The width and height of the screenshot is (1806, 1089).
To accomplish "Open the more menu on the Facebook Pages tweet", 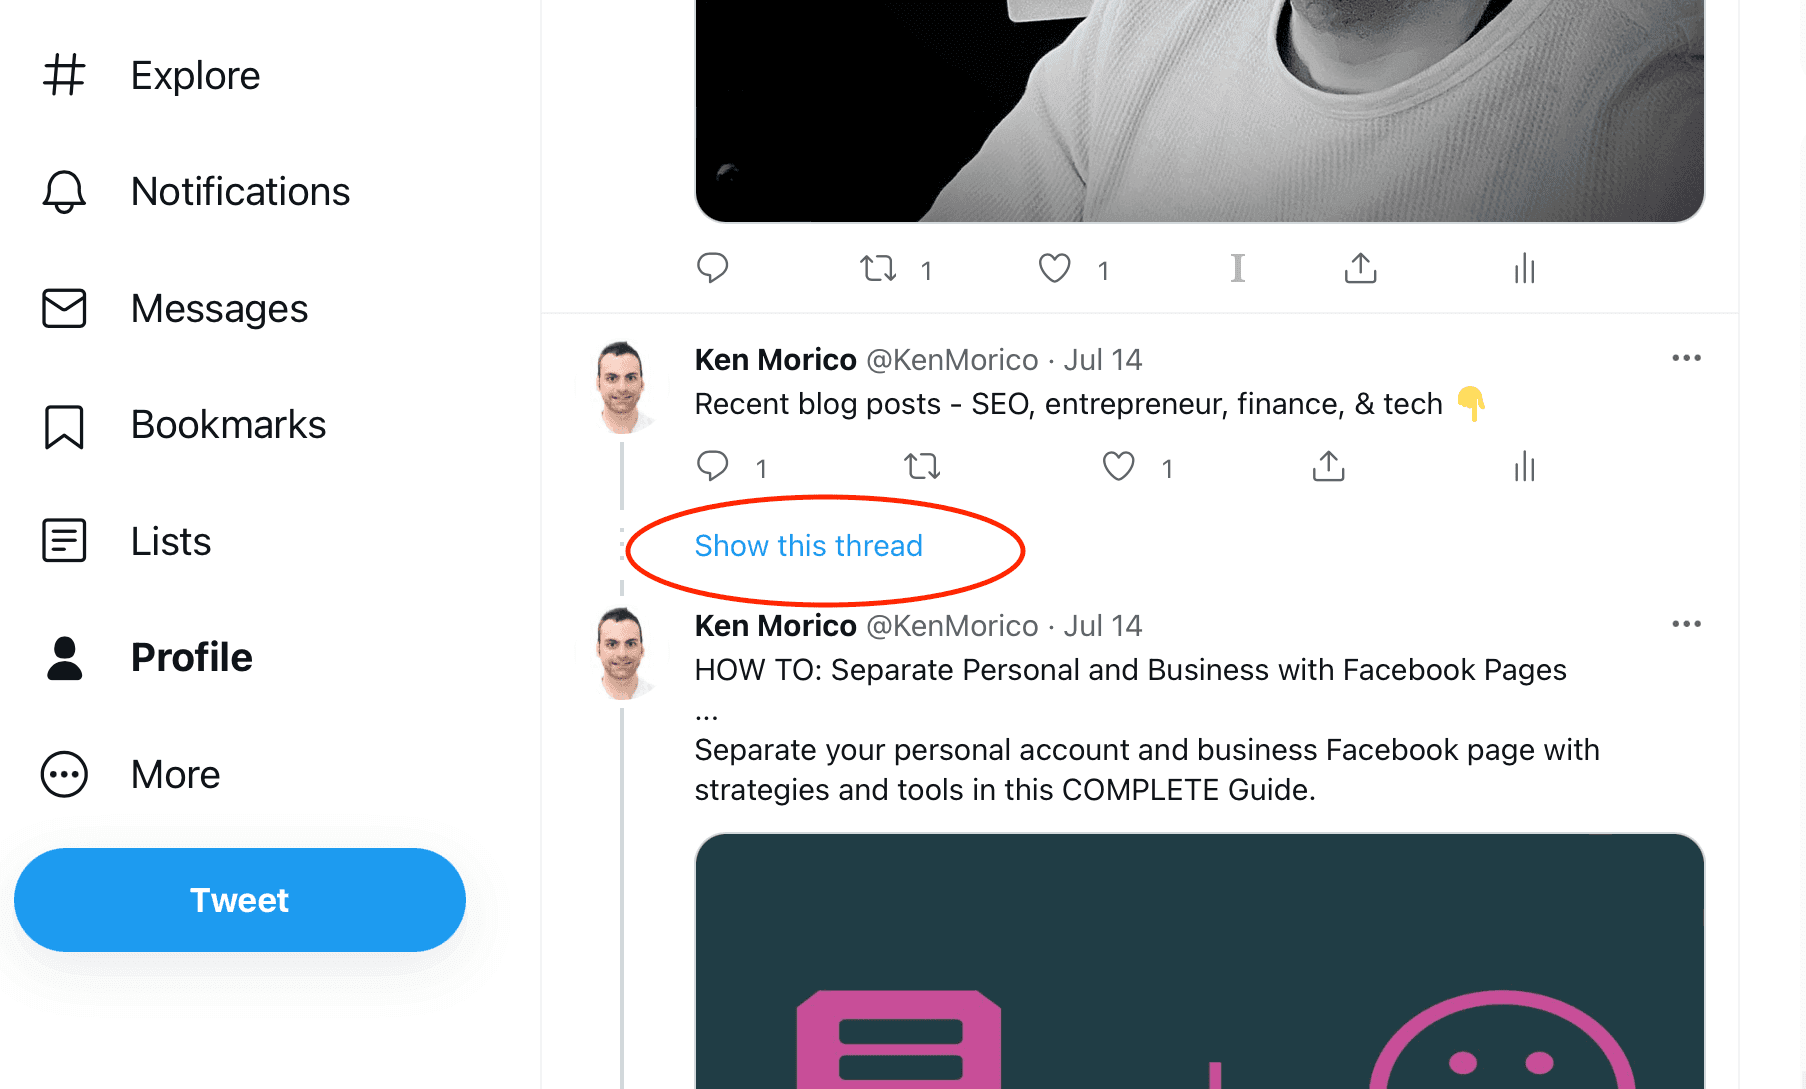I will coord(1687,623).
